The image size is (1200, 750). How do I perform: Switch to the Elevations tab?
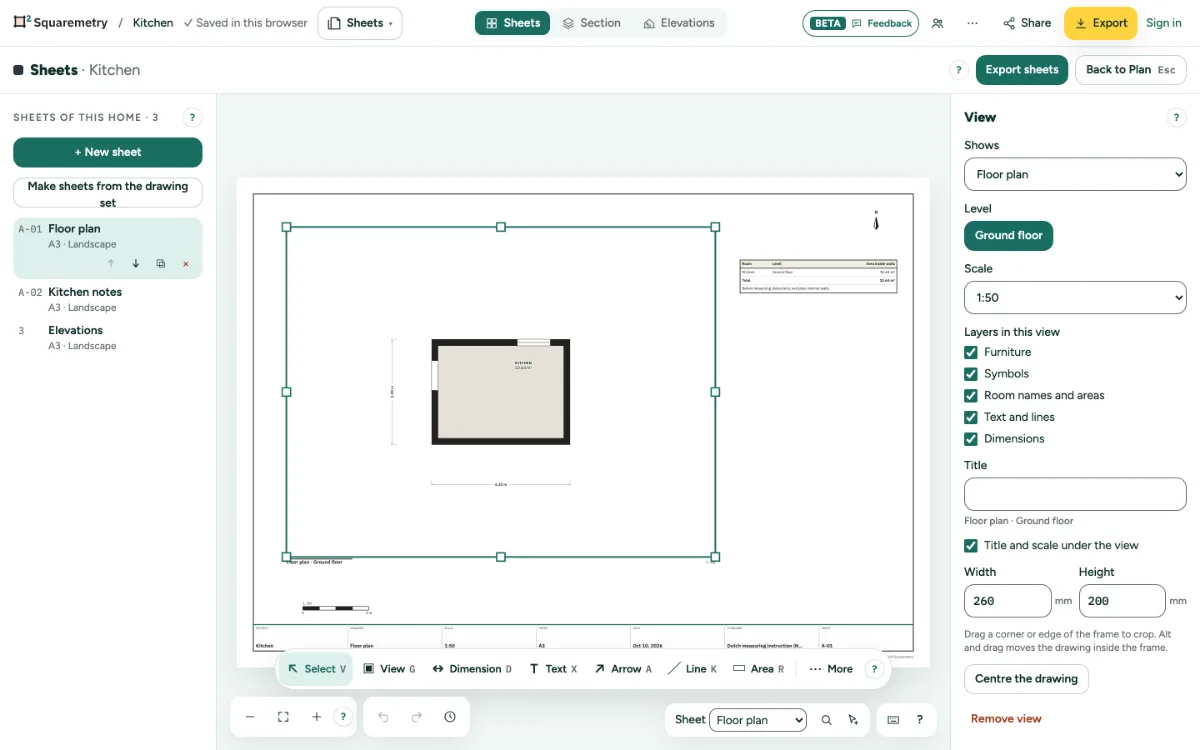pyautogui.click(x=679, y=23)
